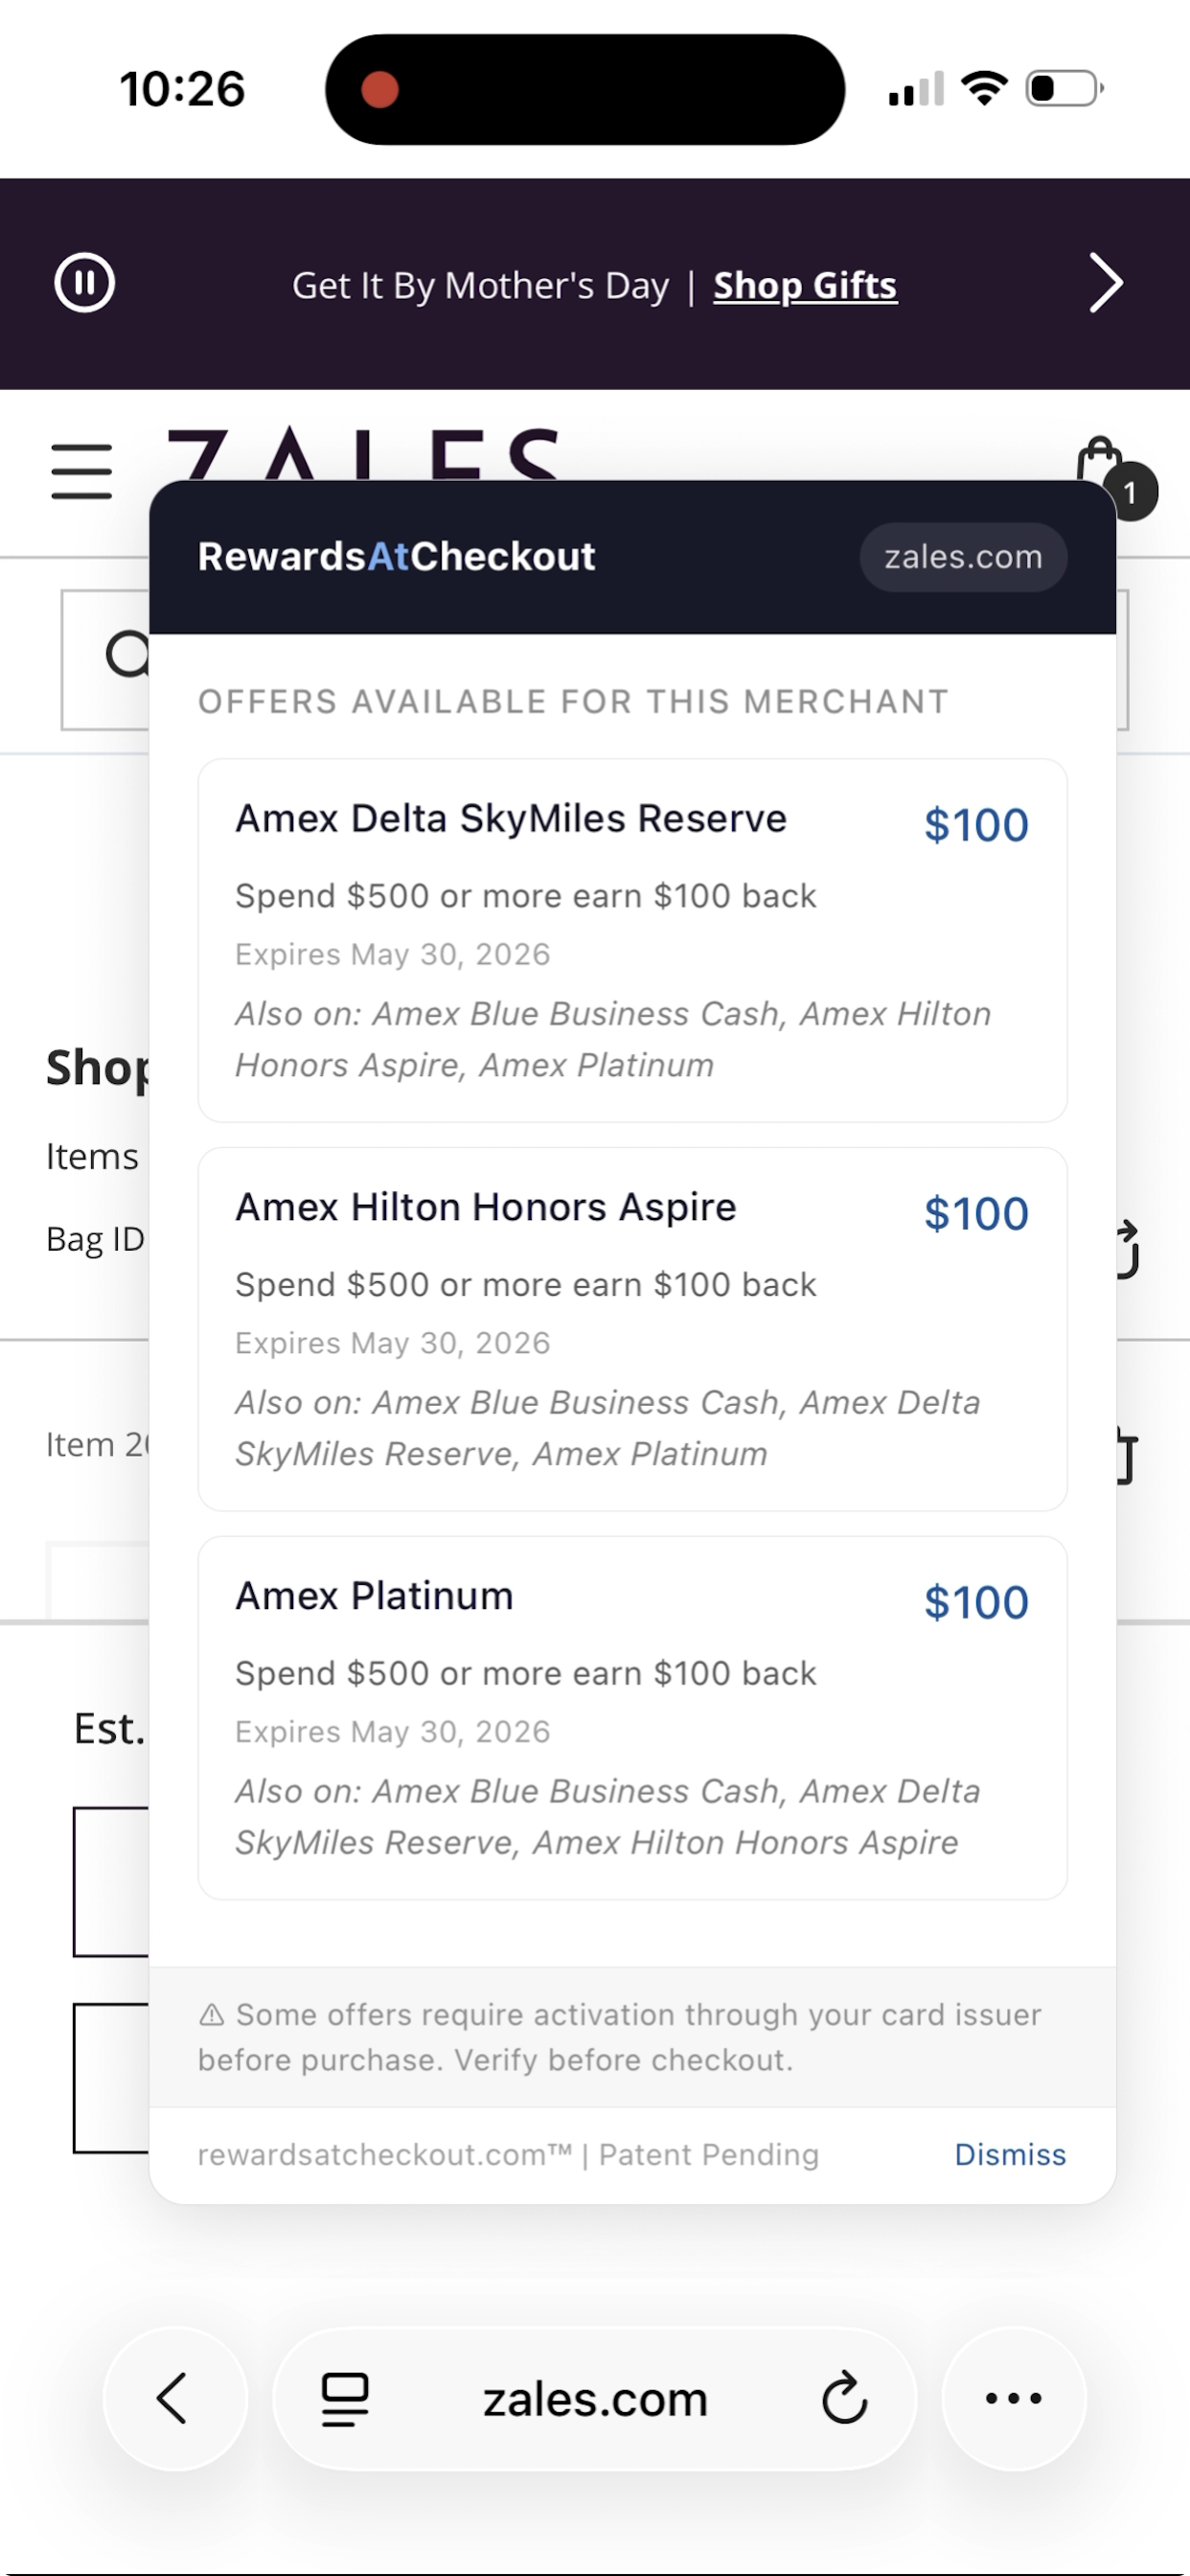
Task: Tap the zales.com merchant pill
Action: tap(962, 557)
